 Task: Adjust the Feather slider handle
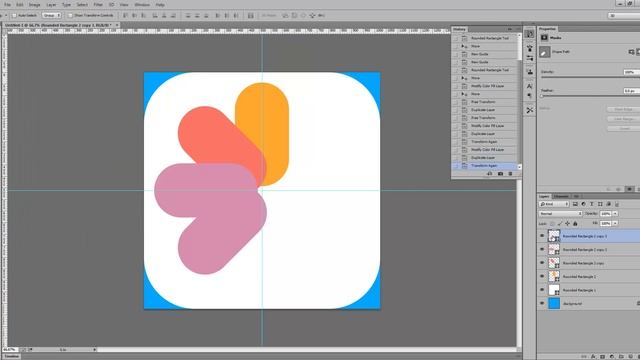tap(542, 96)
